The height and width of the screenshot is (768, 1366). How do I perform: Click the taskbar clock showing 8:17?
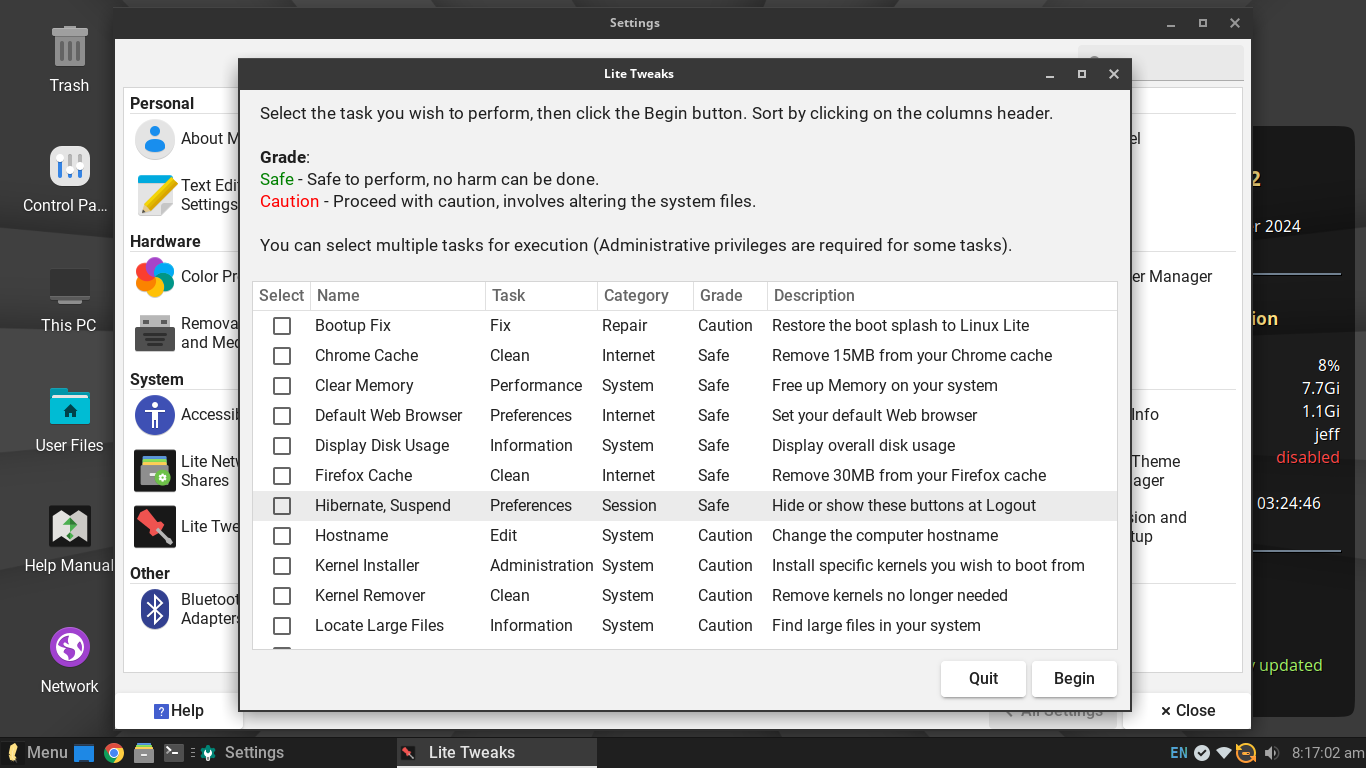[1328, 753]
